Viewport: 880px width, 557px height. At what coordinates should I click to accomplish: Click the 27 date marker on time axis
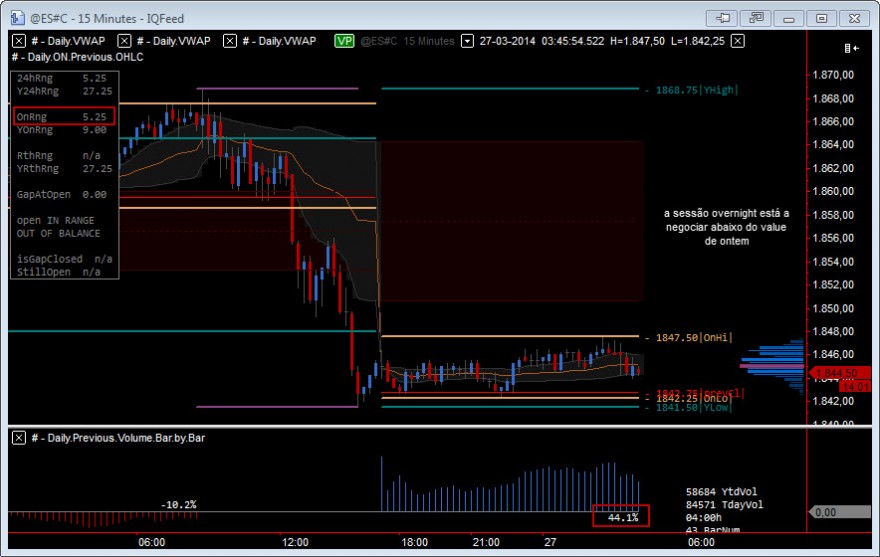coord(550,542)
